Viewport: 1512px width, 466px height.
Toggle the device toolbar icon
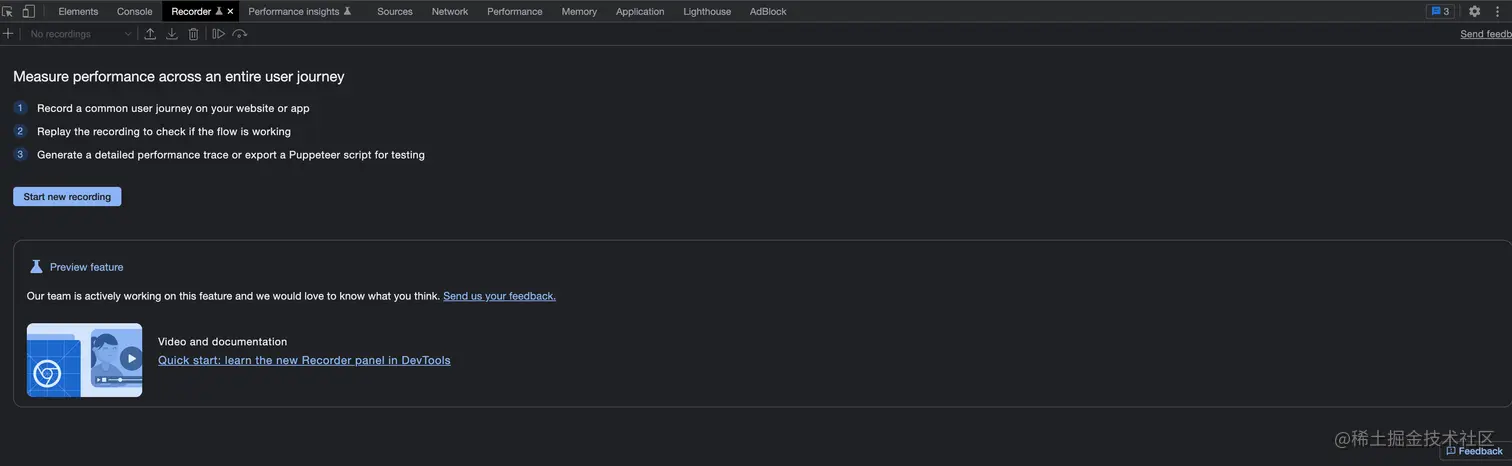tap(28, 11)
